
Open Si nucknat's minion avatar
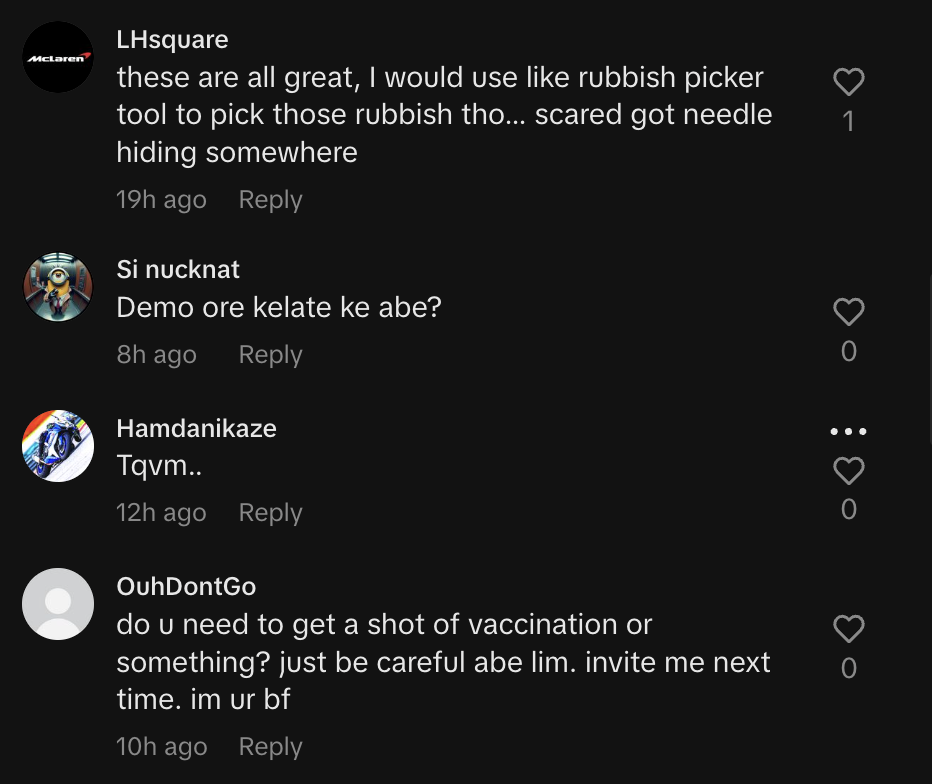pos(58,287)
